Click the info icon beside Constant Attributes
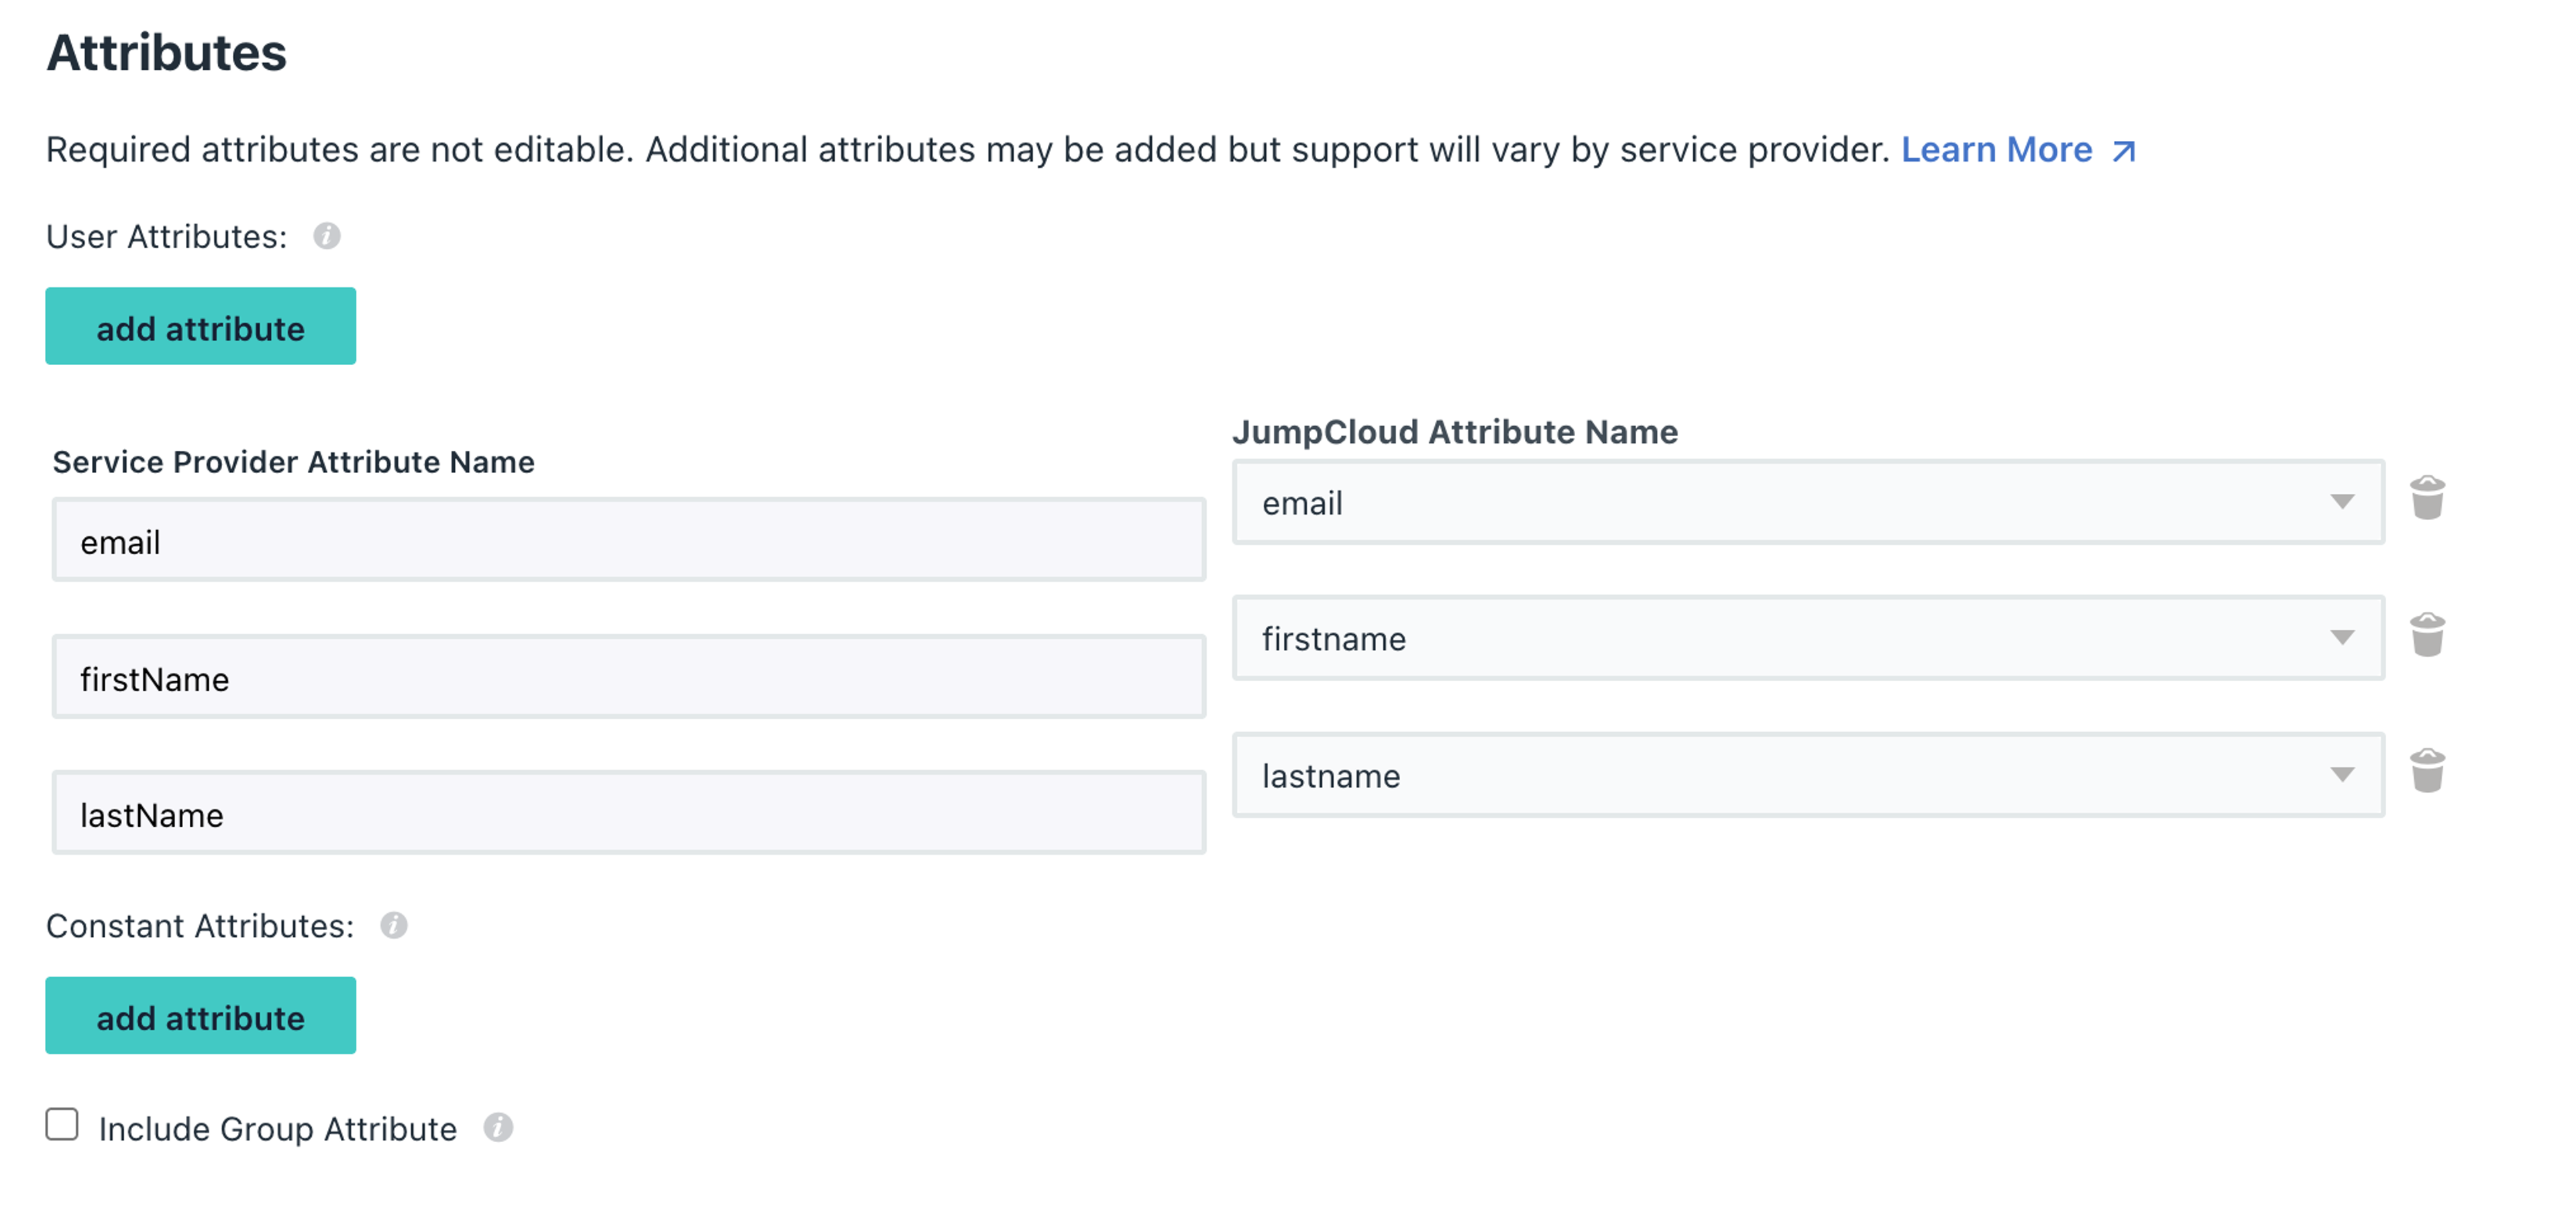 [x=394, y=925]
